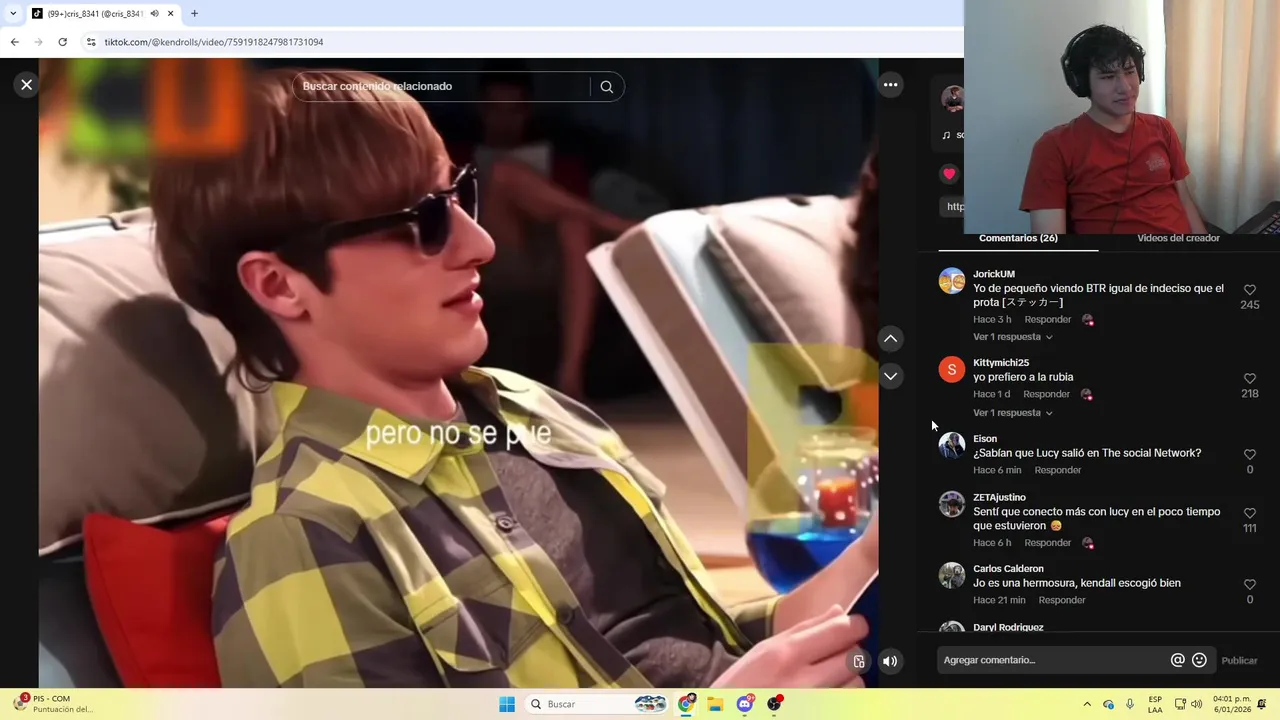Open the ESP LAA language selector
This screenshot has width=1280, height=720.
(x=1155, y=704)
